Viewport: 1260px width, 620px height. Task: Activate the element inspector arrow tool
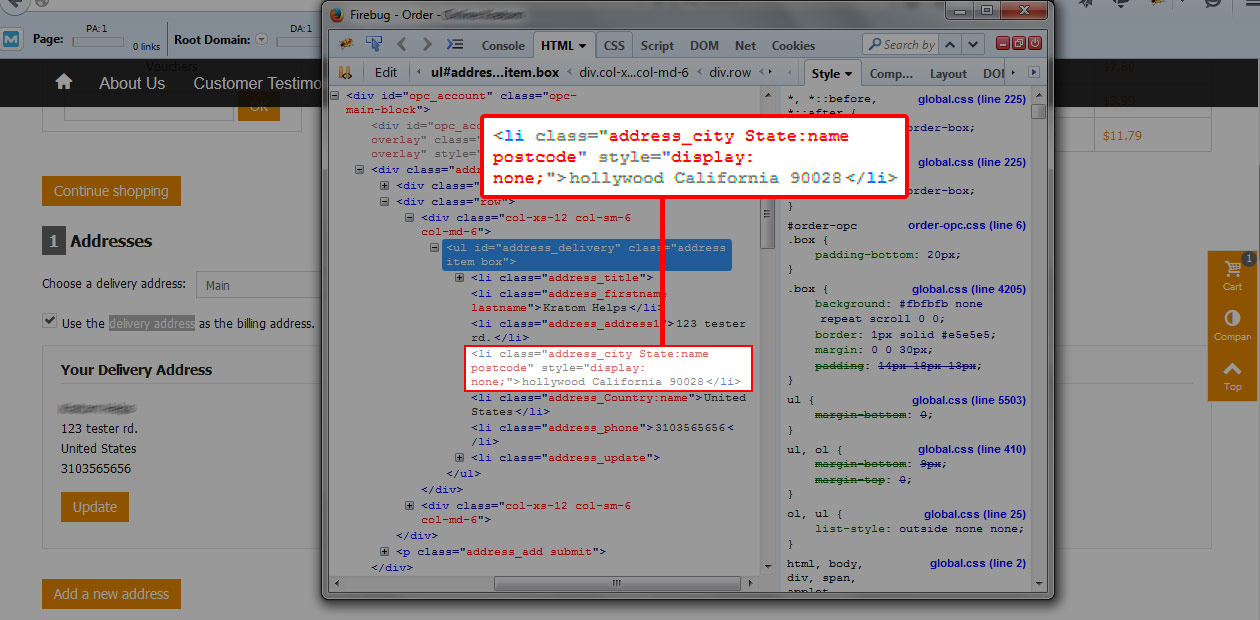[x=374, y=44]
